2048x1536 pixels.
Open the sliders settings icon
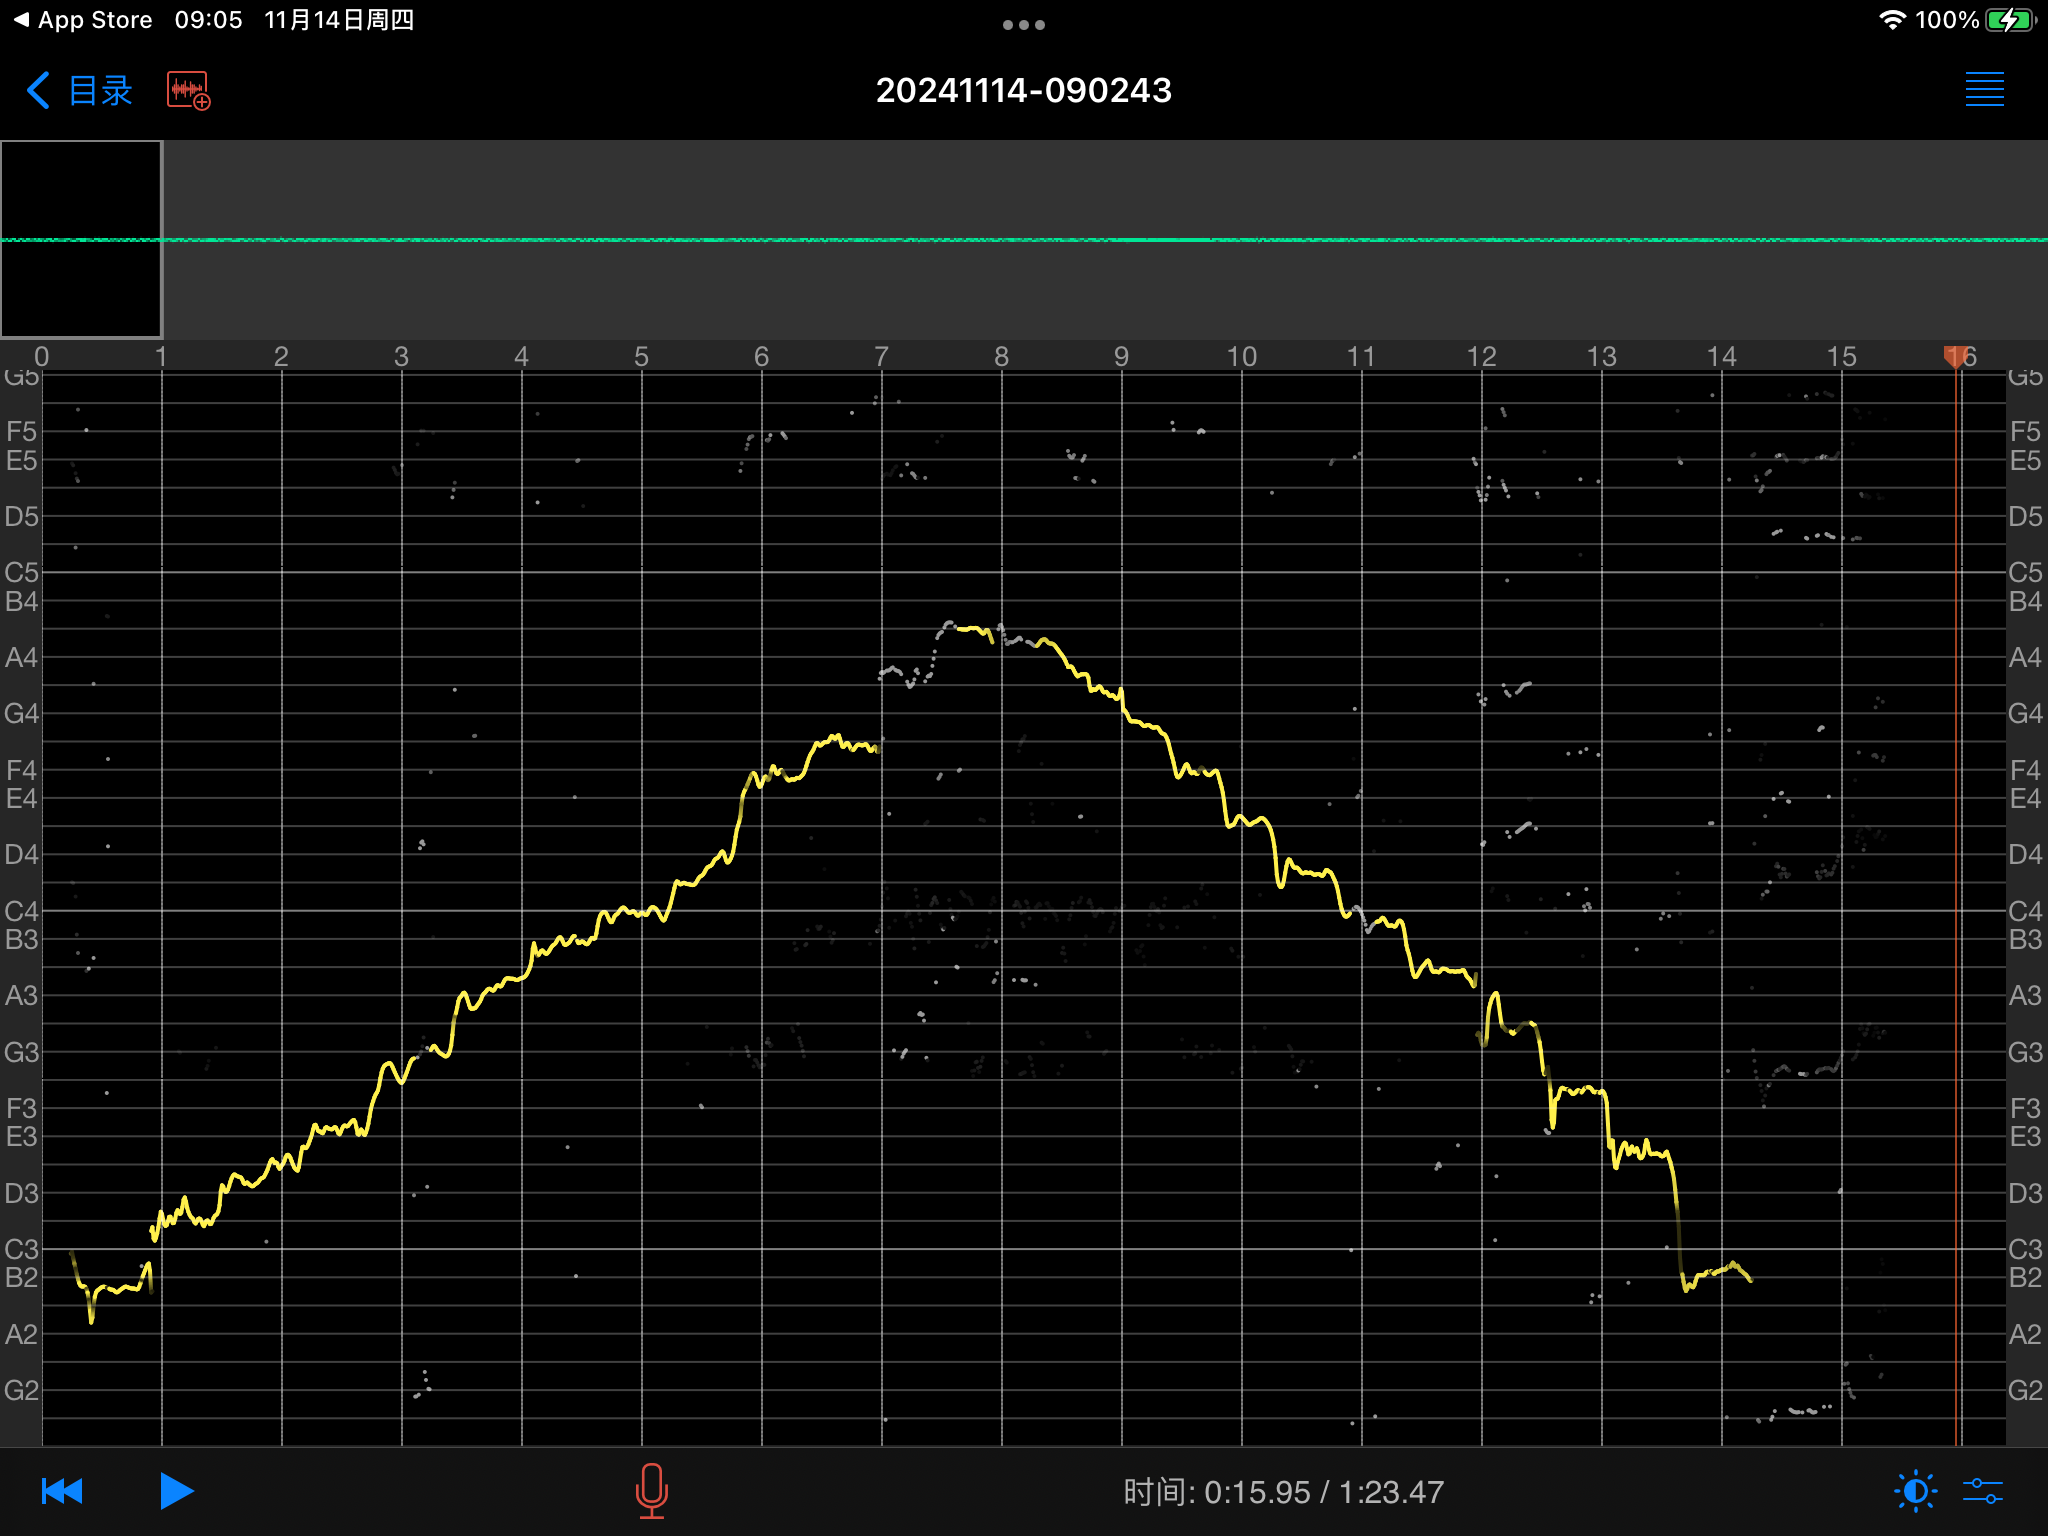[x=1982, y=1492]
